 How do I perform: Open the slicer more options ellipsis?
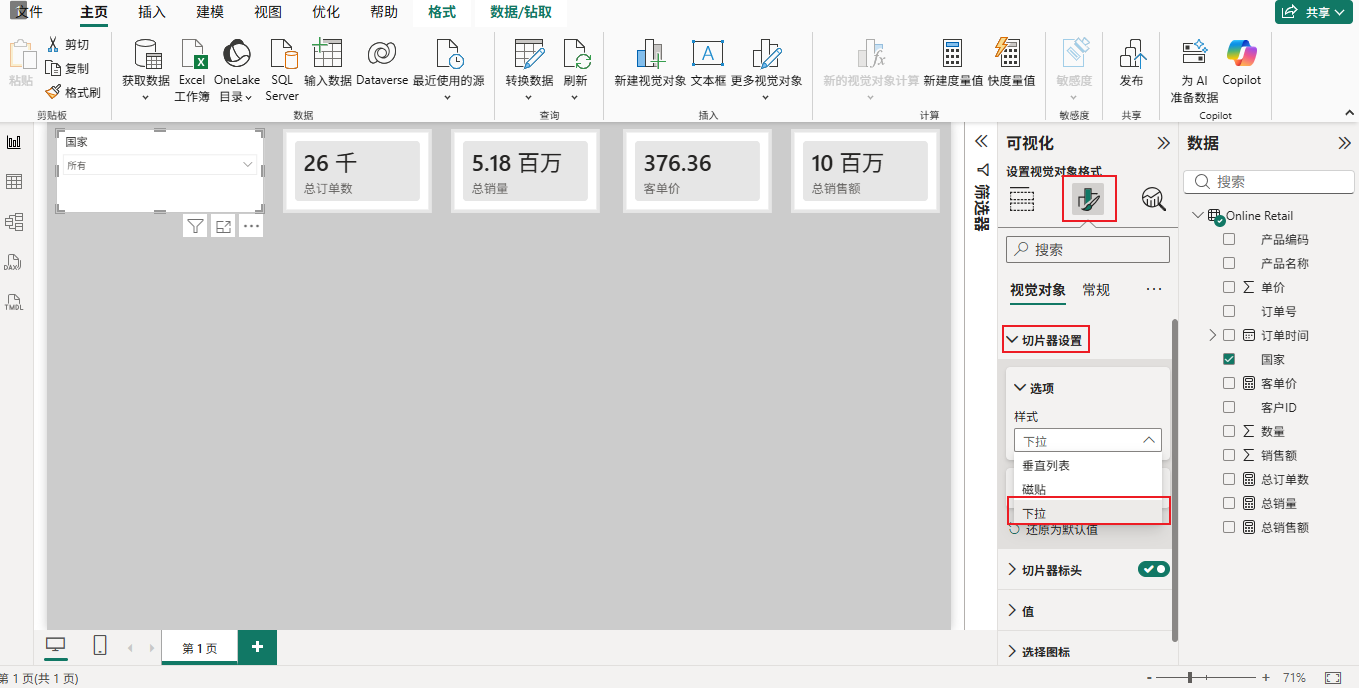pyautogui.click(x=251, y=227)
